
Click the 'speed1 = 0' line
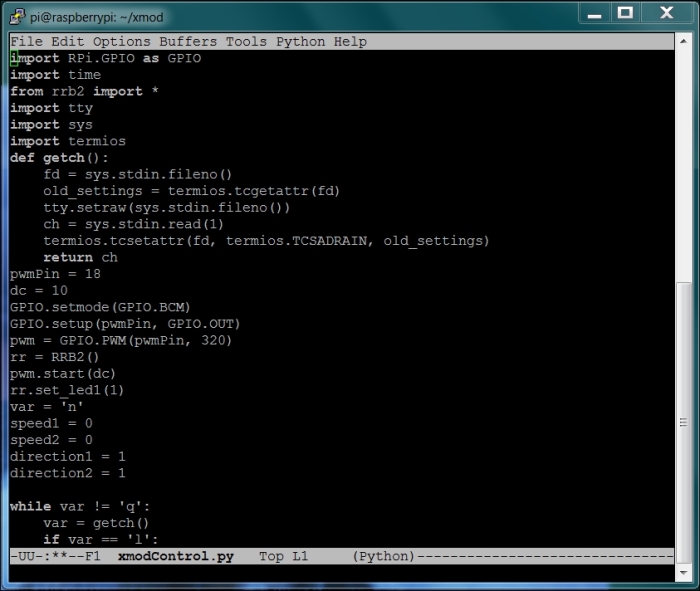52,424
